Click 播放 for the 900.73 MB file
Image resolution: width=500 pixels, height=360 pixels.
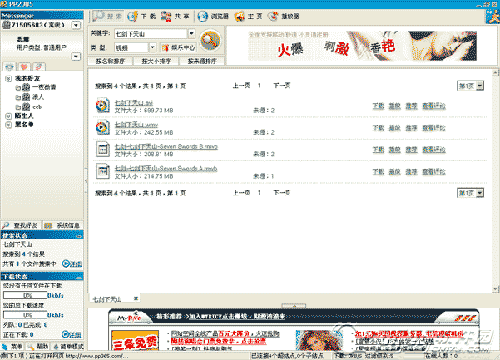395,106
